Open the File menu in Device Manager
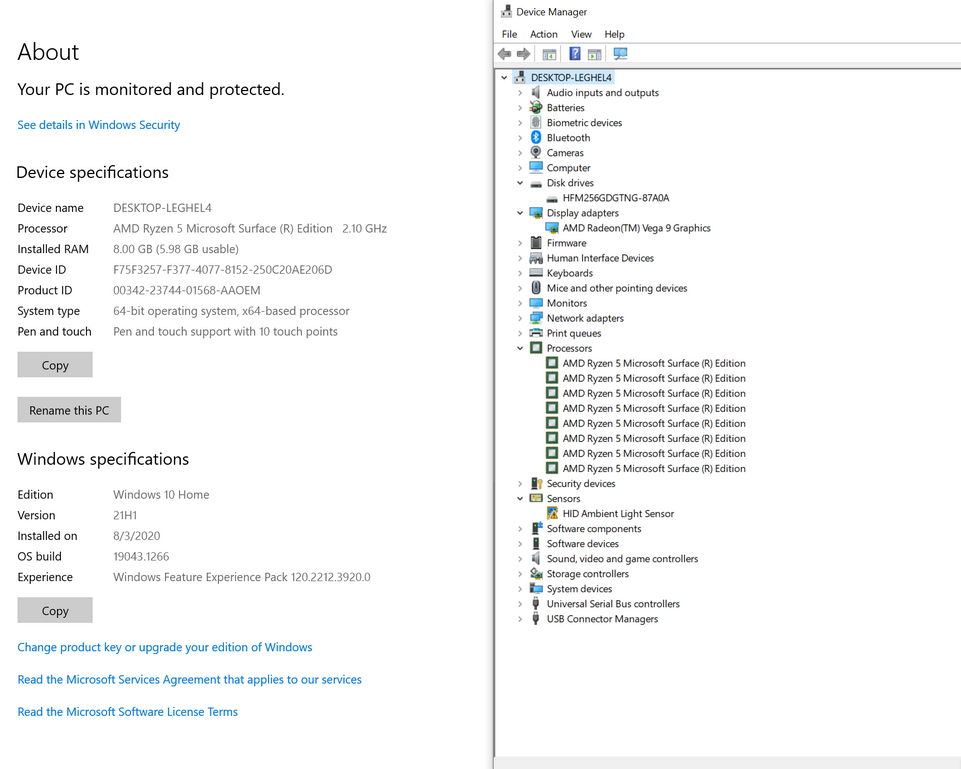This screenshot has width=961, height=769. [x=509, y=34]
